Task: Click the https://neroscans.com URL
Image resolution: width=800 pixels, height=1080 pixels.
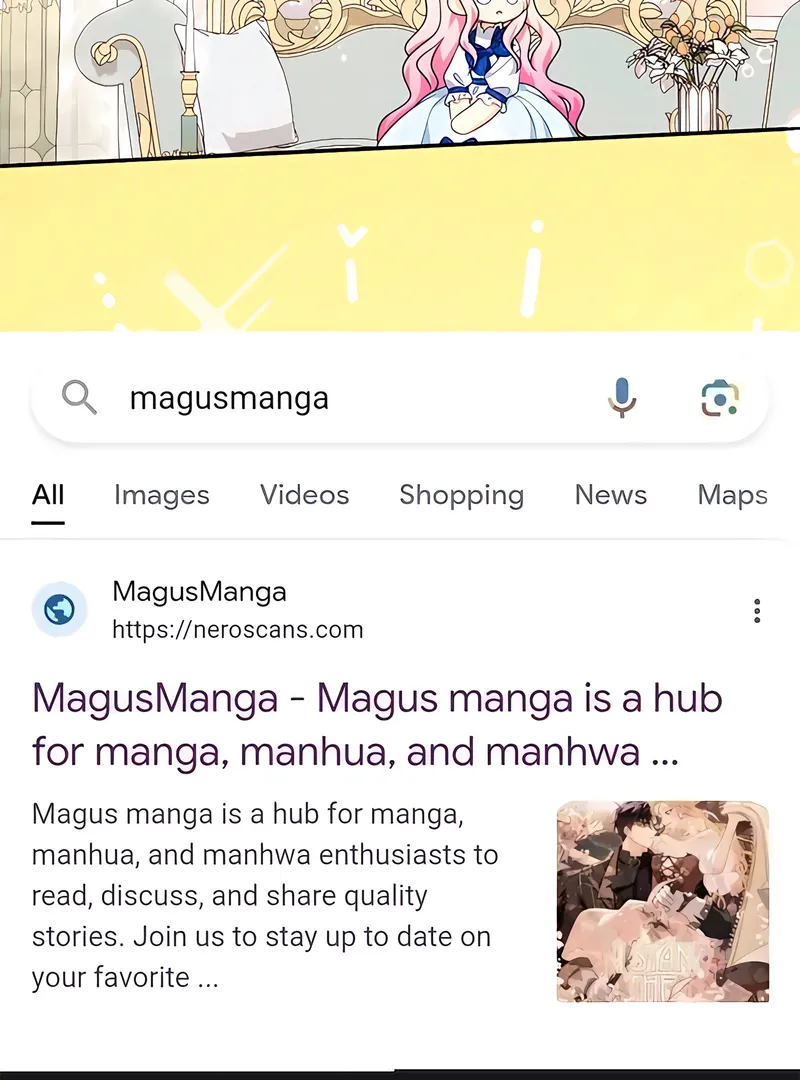Action: pyautogui.click(x=238, y=630)
